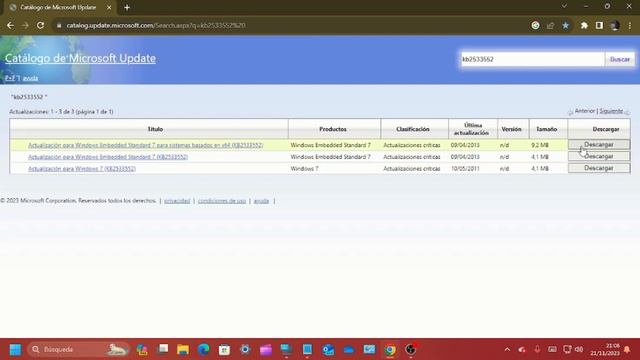The image size is (640, 360).
Task: Click the Google Lens icon in address bar
Action: pyautogui.click(x=536, y=25)
